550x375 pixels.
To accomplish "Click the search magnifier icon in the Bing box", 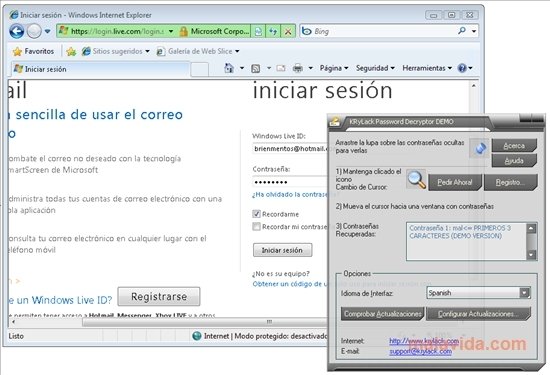I will 462,31.
